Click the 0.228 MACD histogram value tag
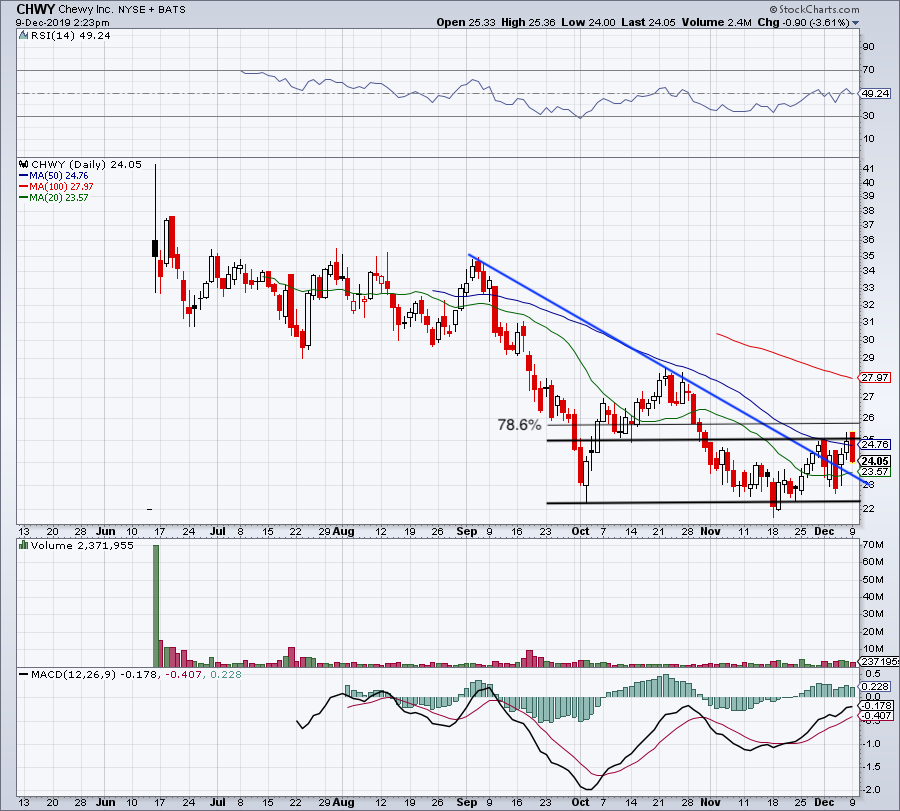The width and height of the screenshot is (900, 811). 875,686
